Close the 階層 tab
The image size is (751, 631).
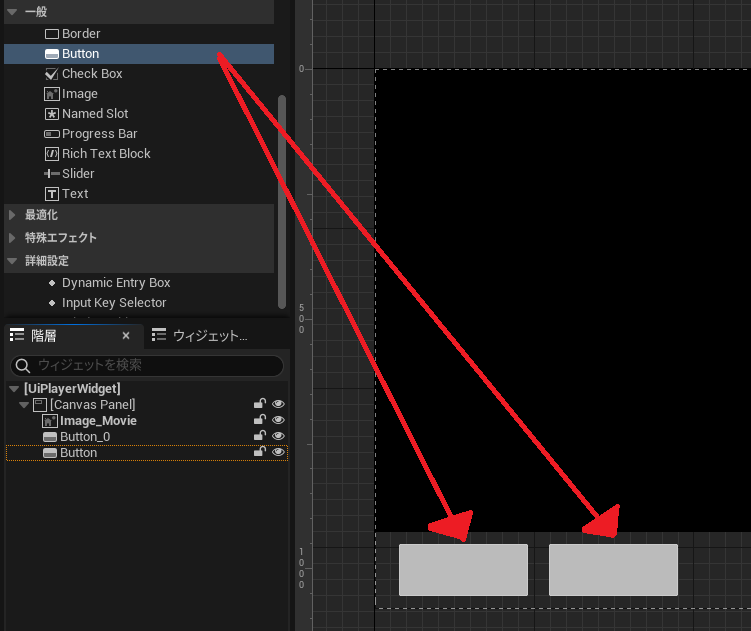coord(126,335)
